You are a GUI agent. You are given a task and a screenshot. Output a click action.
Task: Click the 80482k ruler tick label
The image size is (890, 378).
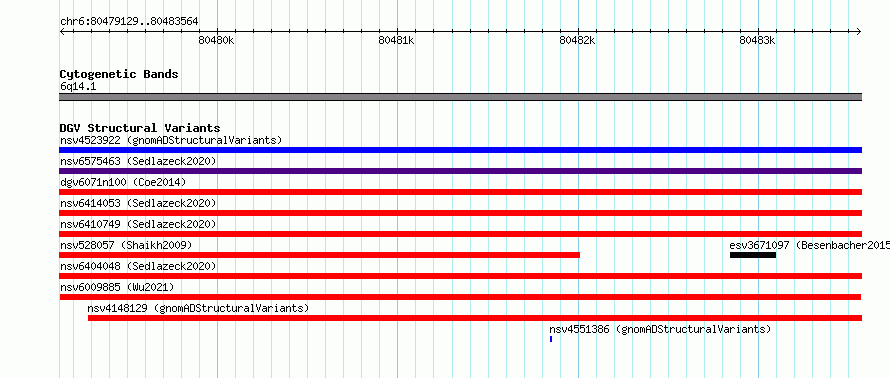[x=577, y=40]
